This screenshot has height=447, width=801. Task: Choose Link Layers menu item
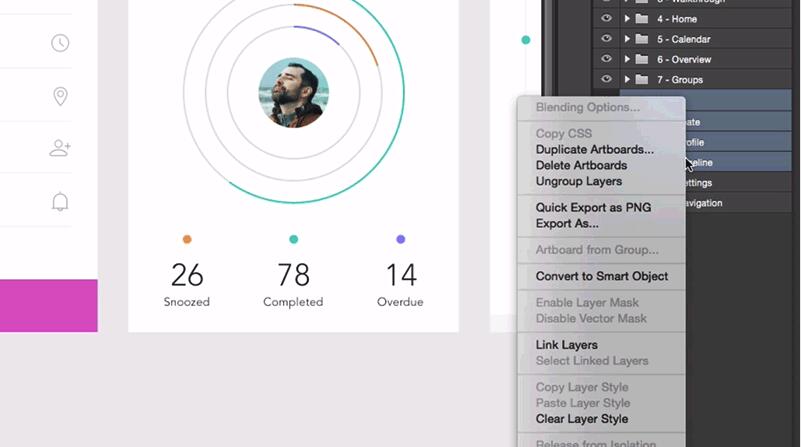(x=567, y=345)
